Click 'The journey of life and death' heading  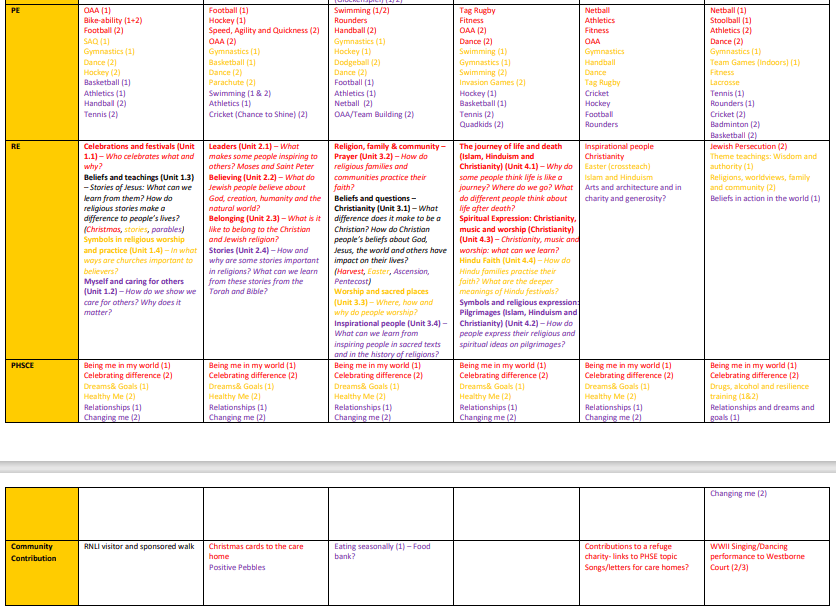pos(510,146)
